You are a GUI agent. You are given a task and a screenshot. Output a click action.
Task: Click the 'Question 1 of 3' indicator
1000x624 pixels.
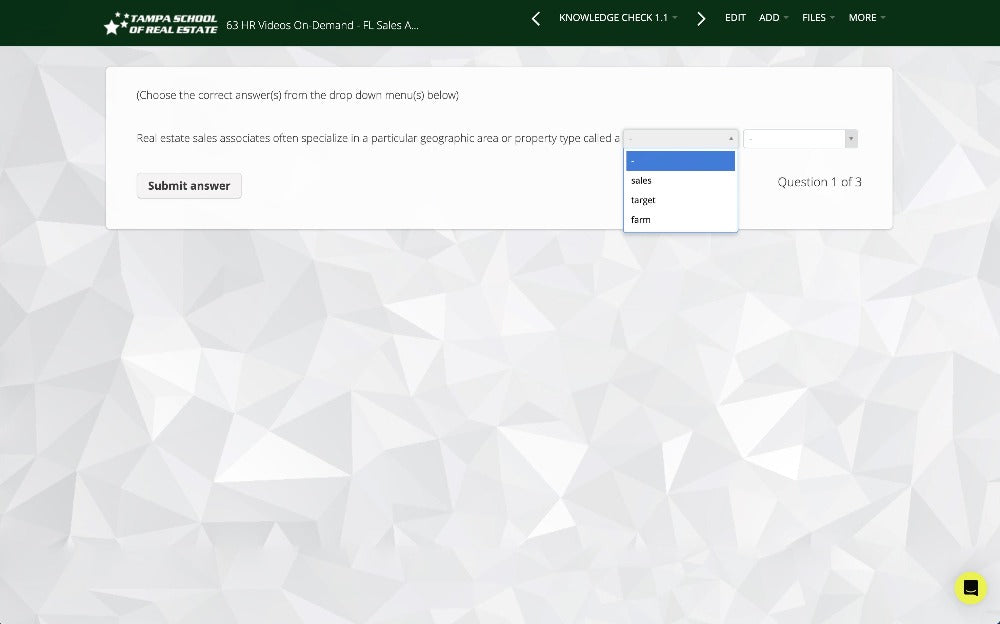(819, 182)
